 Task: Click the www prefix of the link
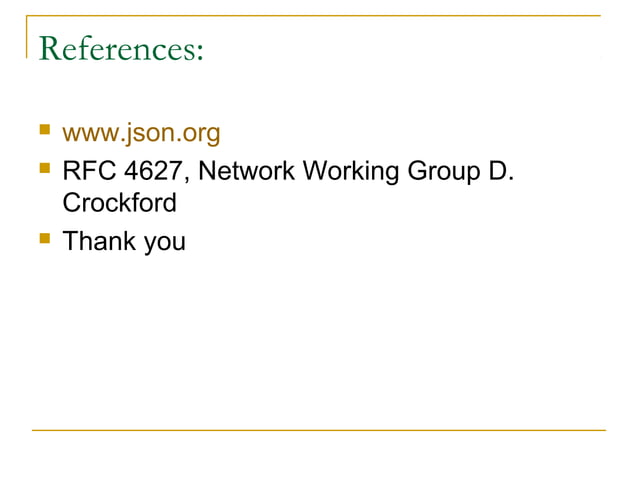coord(91,135)
